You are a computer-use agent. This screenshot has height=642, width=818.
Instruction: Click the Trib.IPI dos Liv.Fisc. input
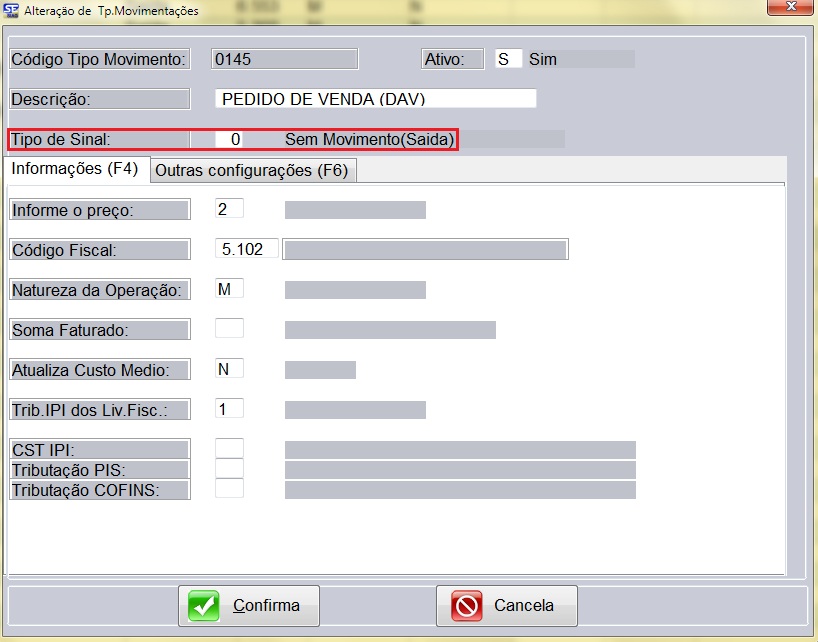tap(229, 409)
